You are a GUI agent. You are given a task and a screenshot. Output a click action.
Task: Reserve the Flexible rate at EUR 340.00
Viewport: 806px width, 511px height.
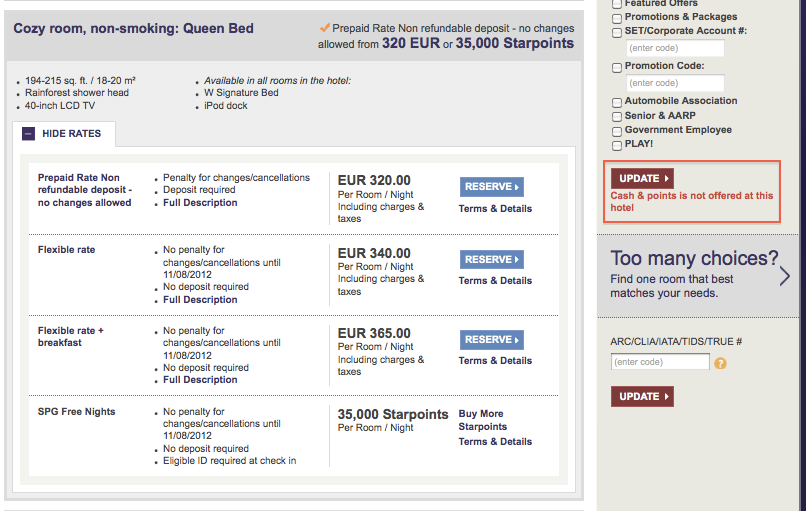click(491, 259)
